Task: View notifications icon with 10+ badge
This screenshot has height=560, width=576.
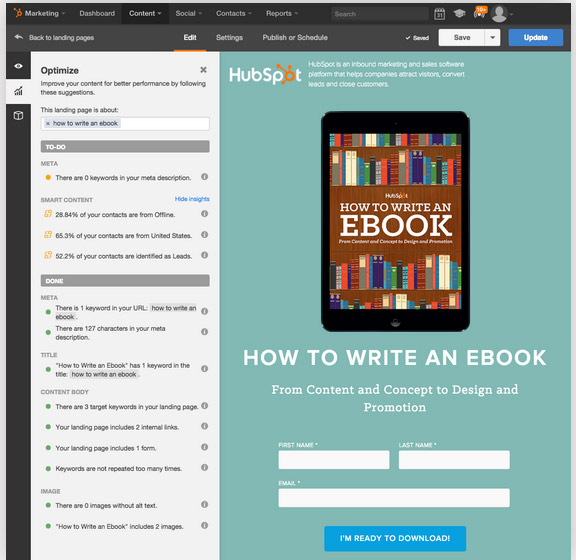Action: pos(480,13)
